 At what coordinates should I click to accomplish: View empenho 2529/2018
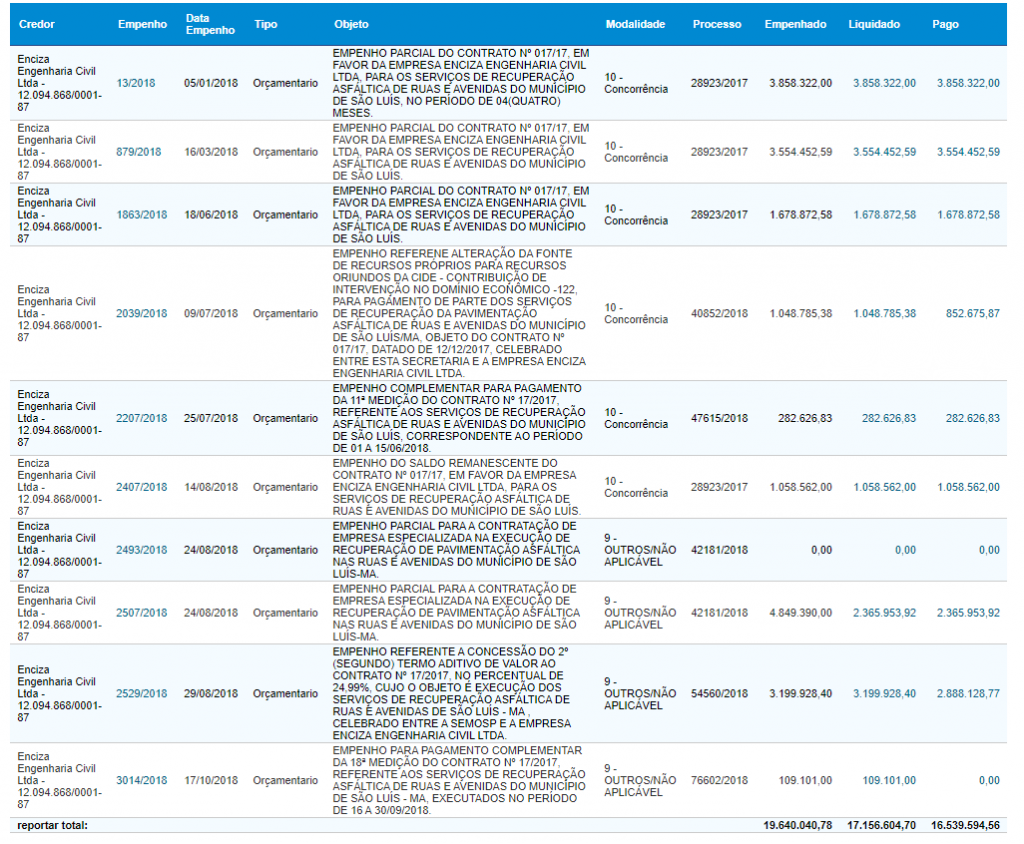coord(141,693)
